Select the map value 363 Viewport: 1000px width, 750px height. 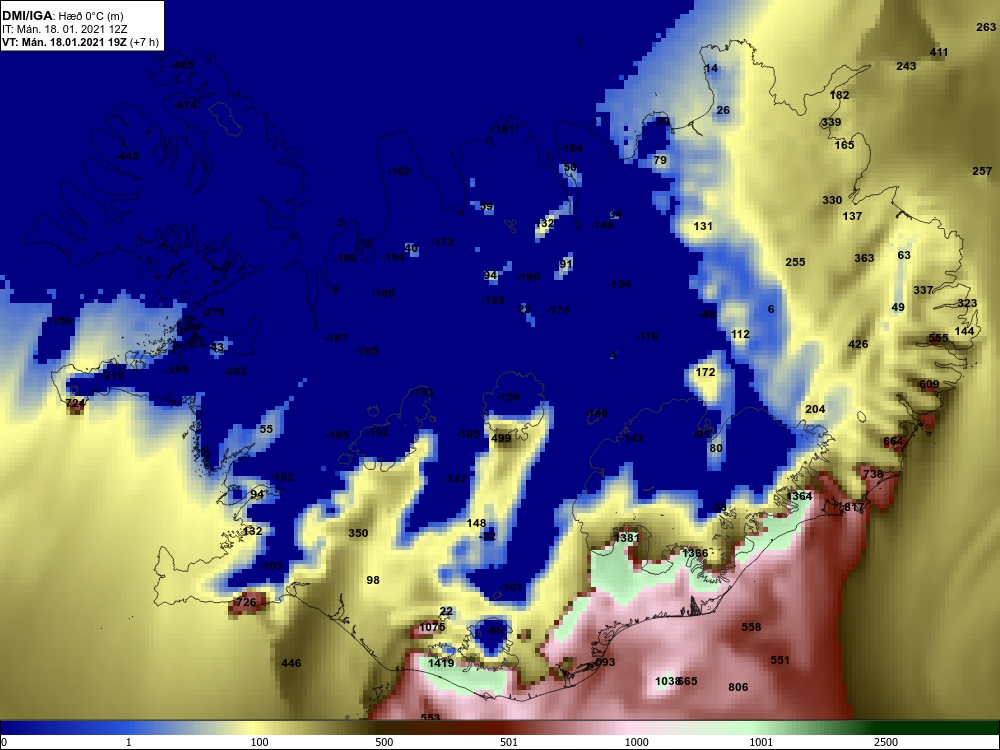click(864, 258)
